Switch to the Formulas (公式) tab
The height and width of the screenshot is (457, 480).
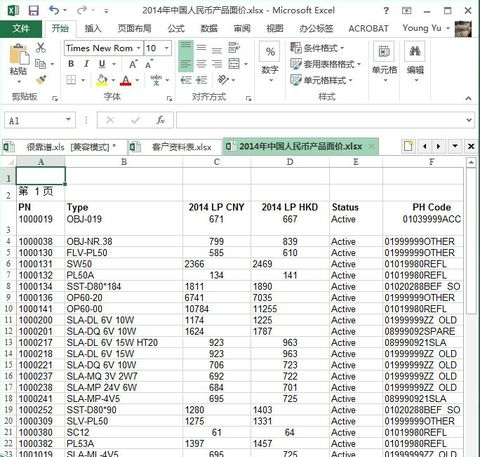click(176, 29)
